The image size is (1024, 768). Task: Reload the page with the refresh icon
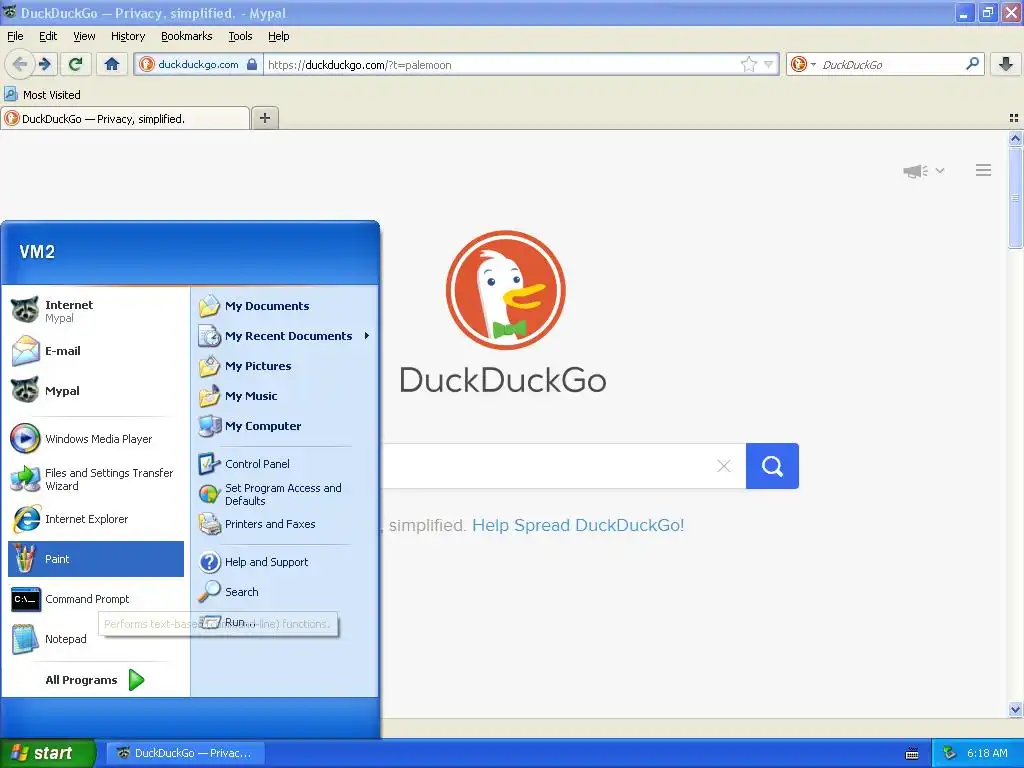click(76, 64)
